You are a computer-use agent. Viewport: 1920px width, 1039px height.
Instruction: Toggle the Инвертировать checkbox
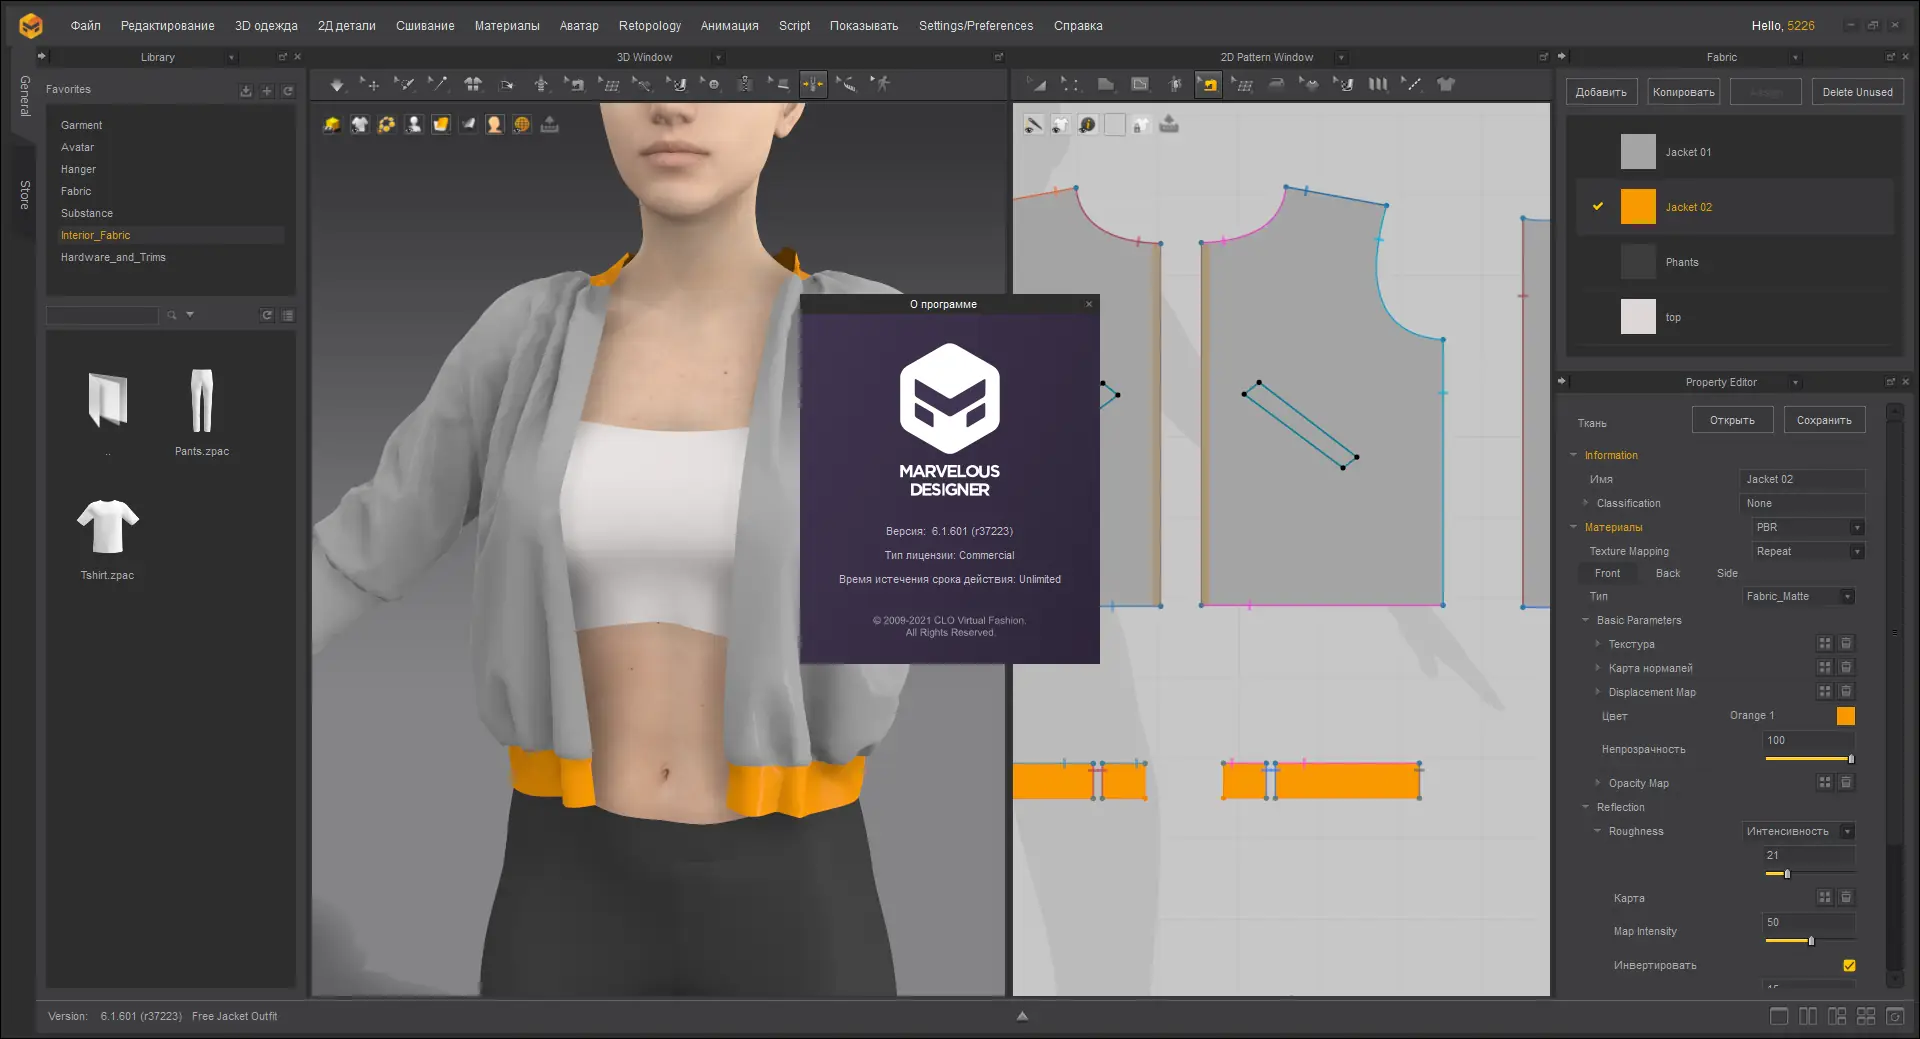(x=1849, y=965)
